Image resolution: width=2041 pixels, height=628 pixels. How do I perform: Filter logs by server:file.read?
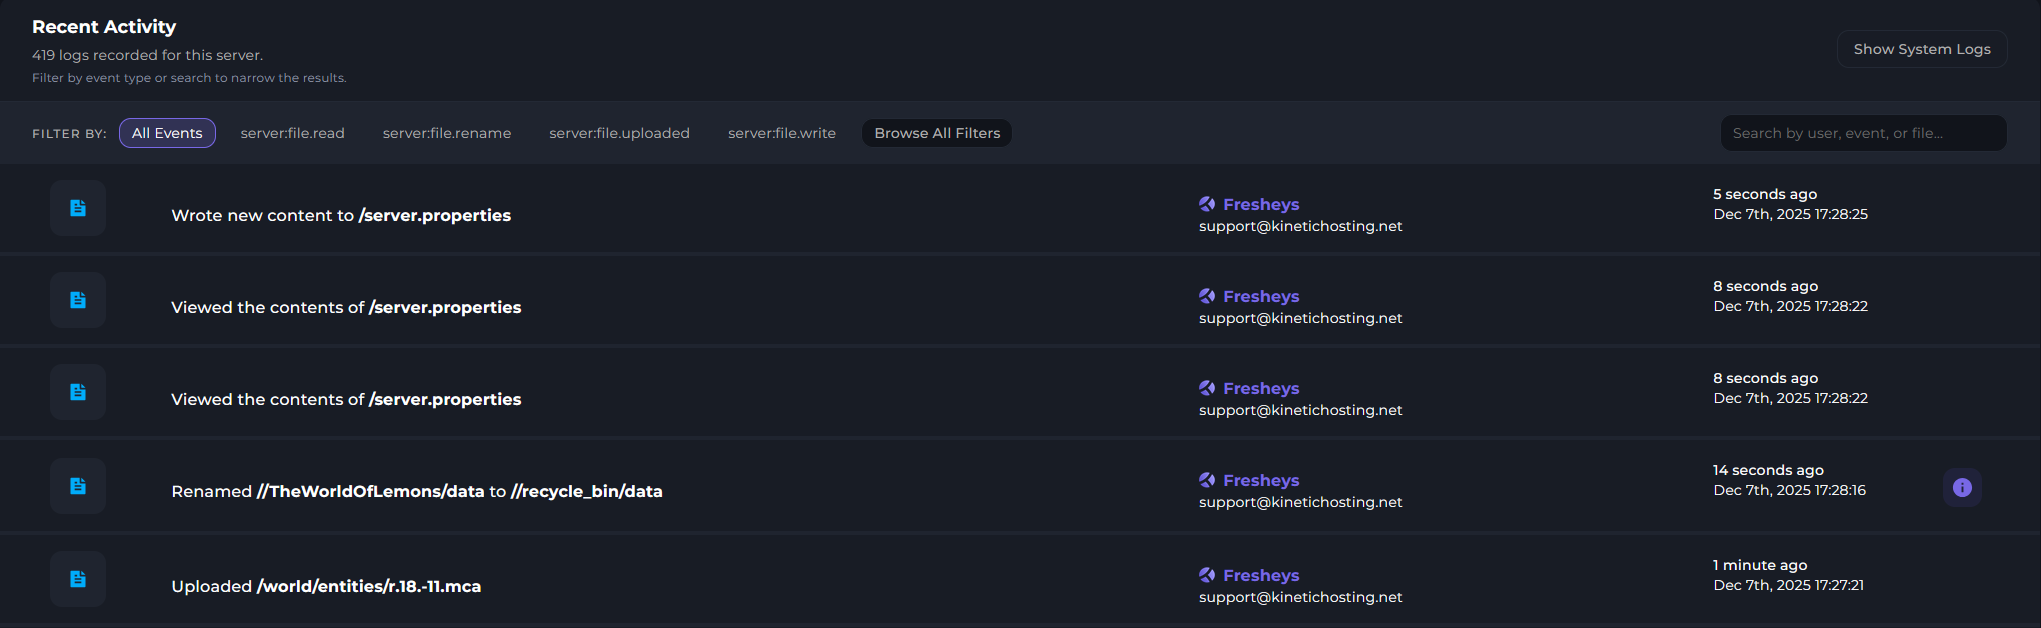pos(292,133)
